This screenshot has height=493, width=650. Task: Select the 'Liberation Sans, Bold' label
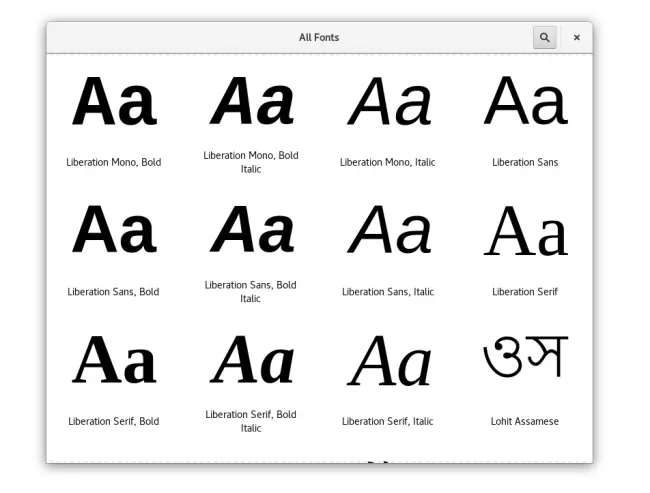(x=113, y=292)
